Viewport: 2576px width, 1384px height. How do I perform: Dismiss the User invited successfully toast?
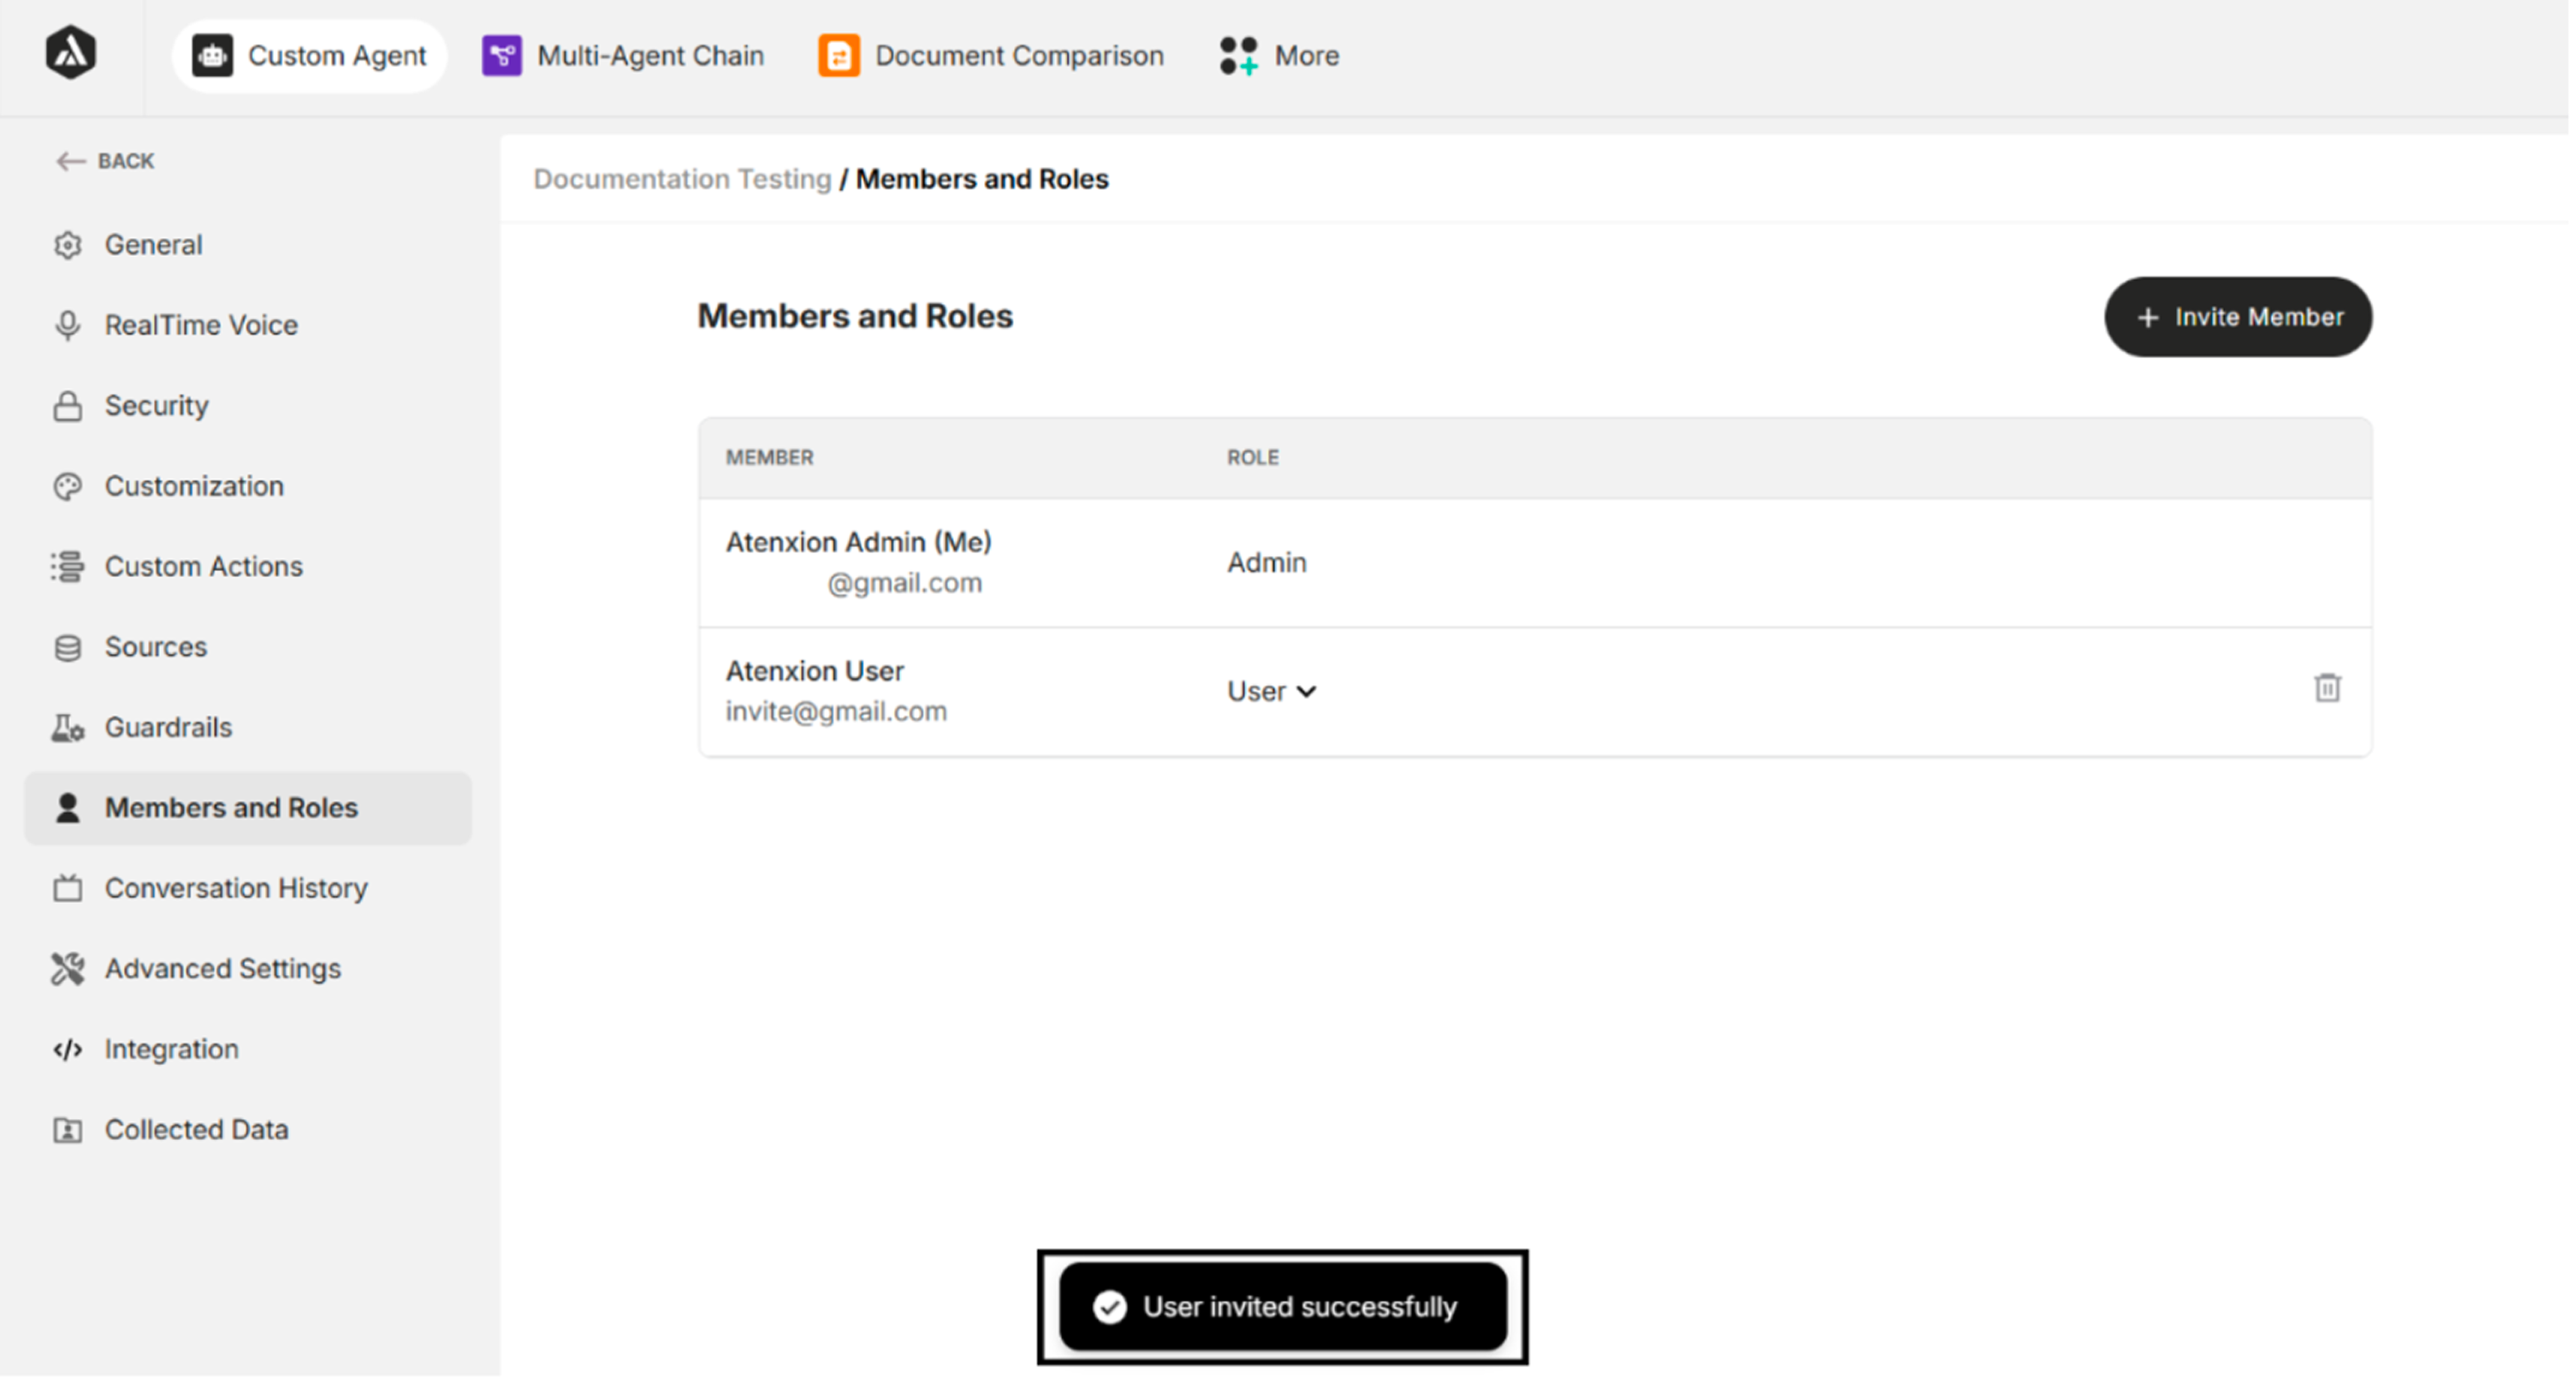pyautogui.click(x=1282, y=1306)
